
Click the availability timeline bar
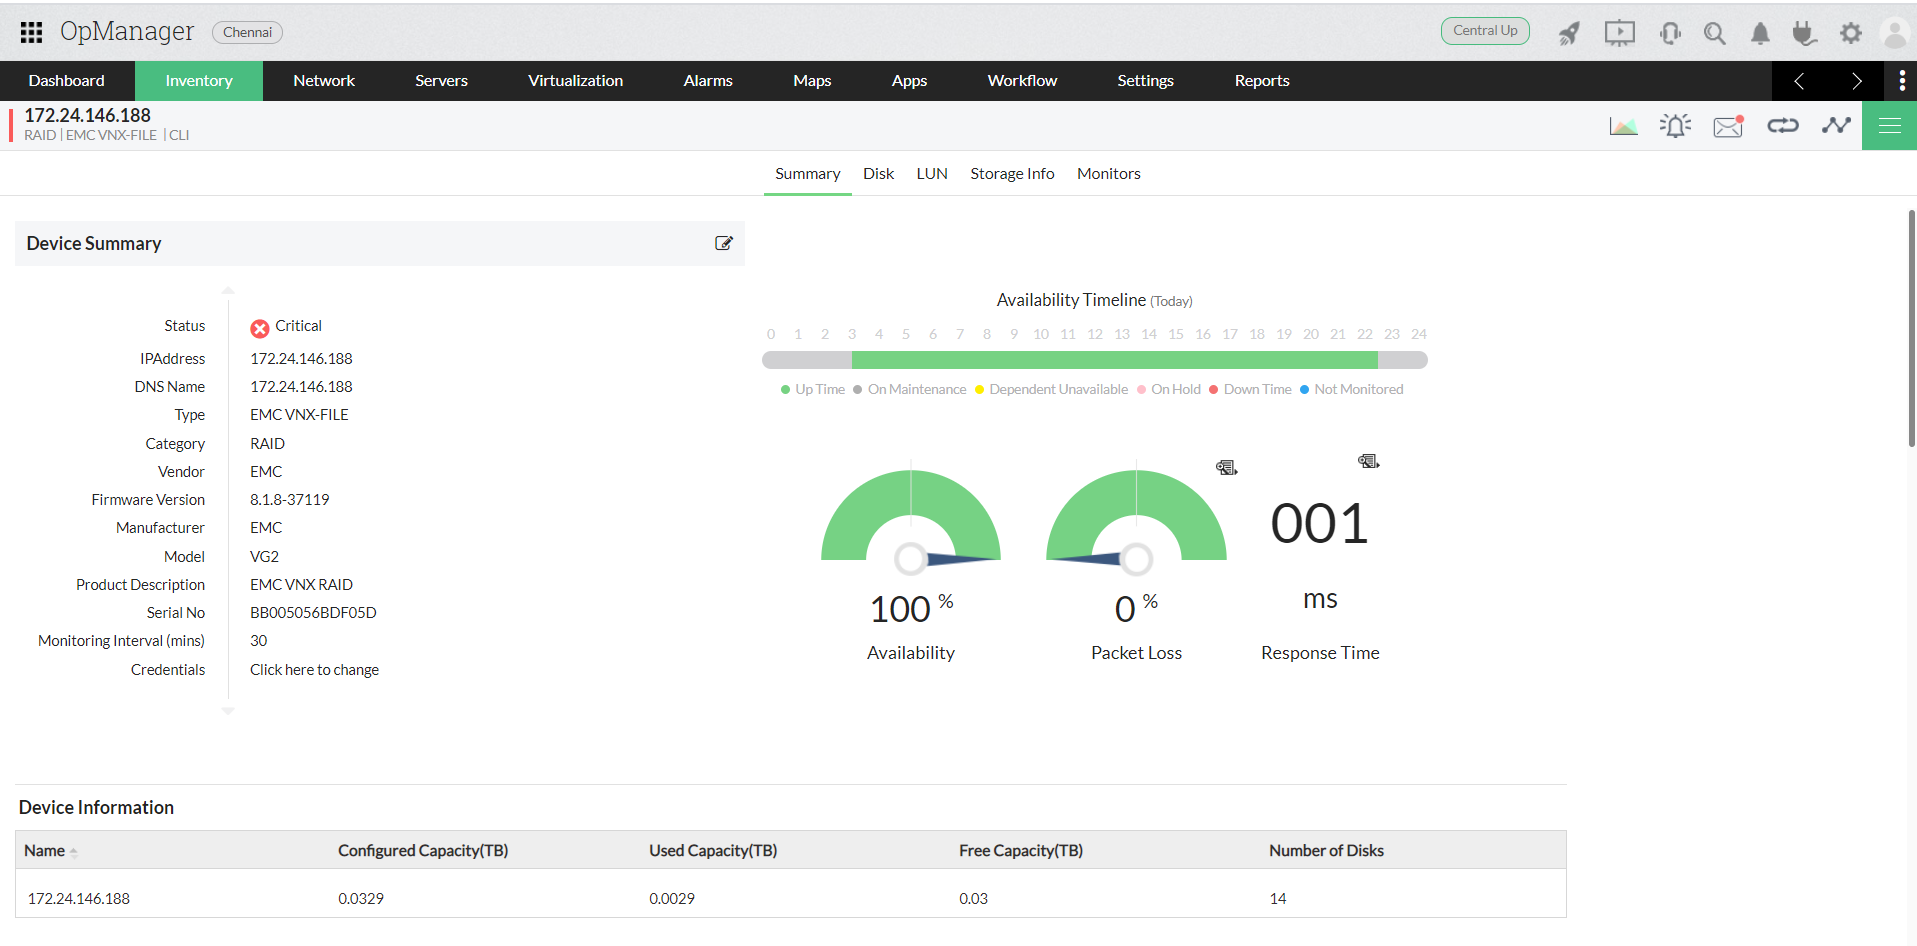tap(1095, 360)
